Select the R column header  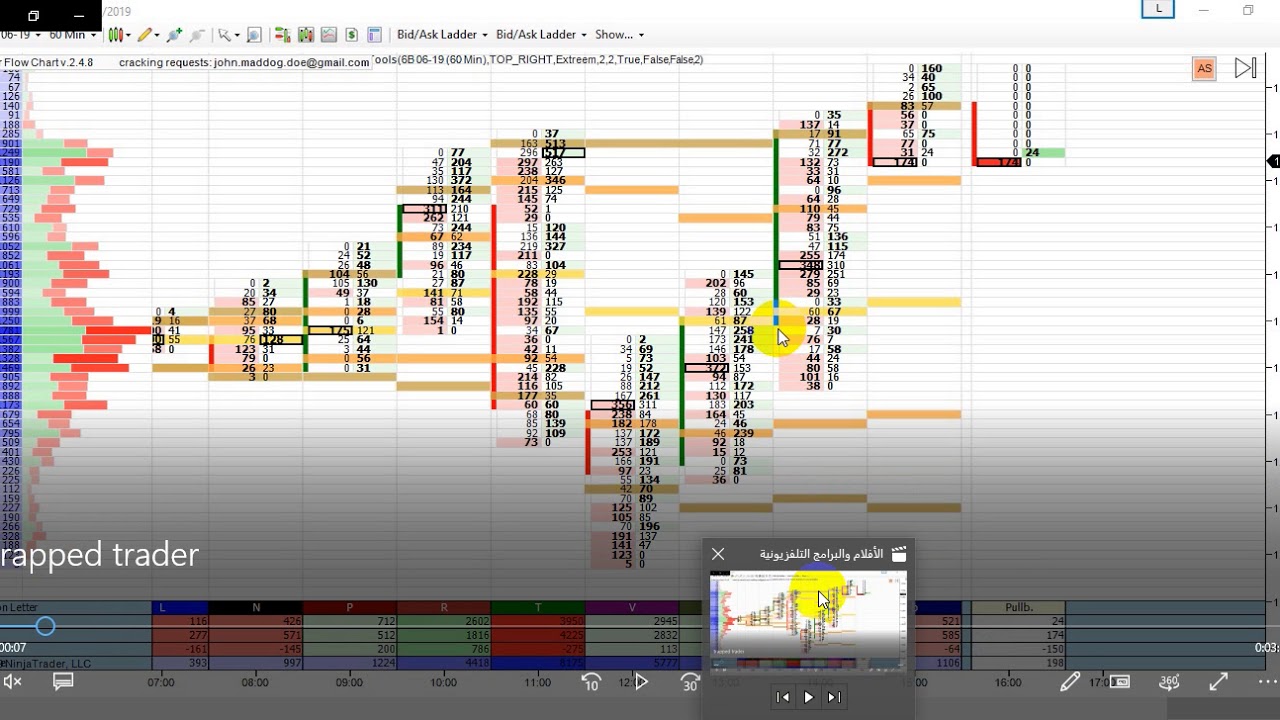coord(443,607)
